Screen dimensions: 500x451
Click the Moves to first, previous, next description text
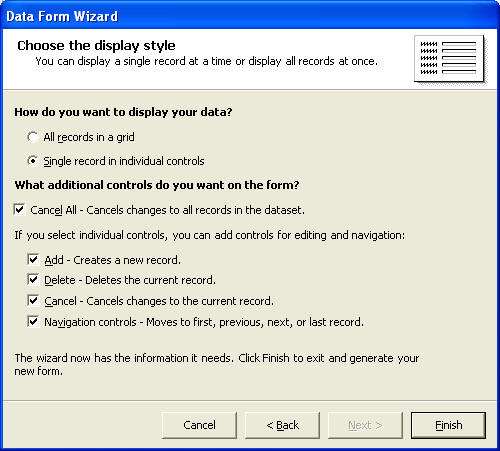[x=255, y=322]
